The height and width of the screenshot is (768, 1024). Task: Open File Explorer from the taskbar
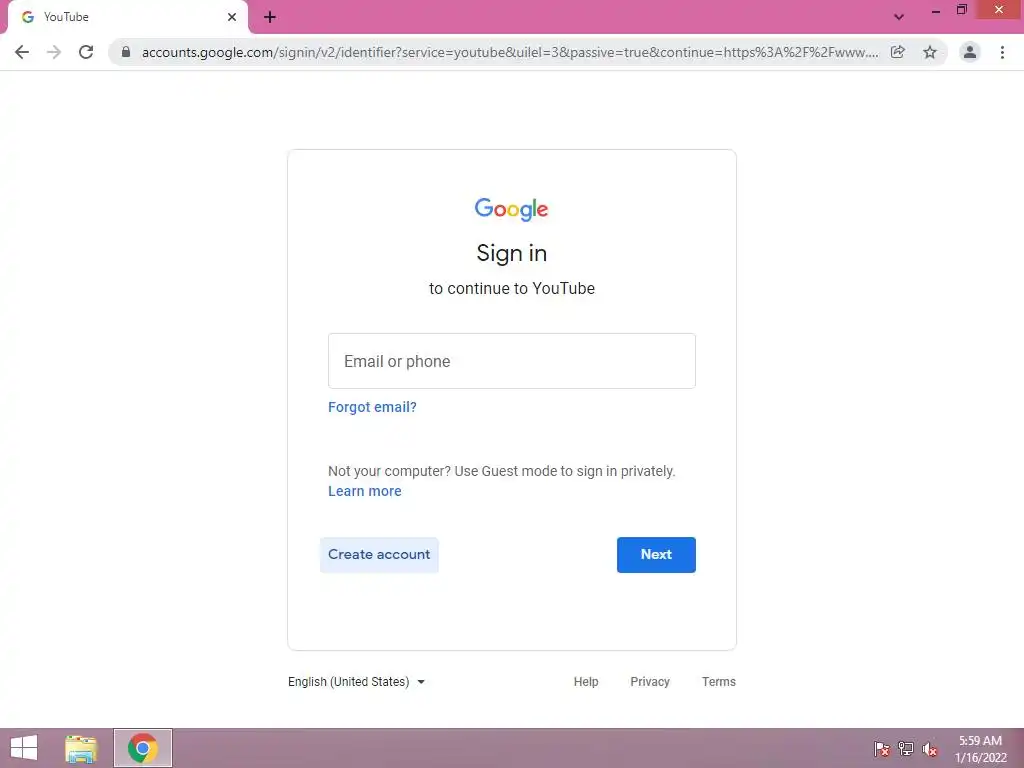click(81, 748)
